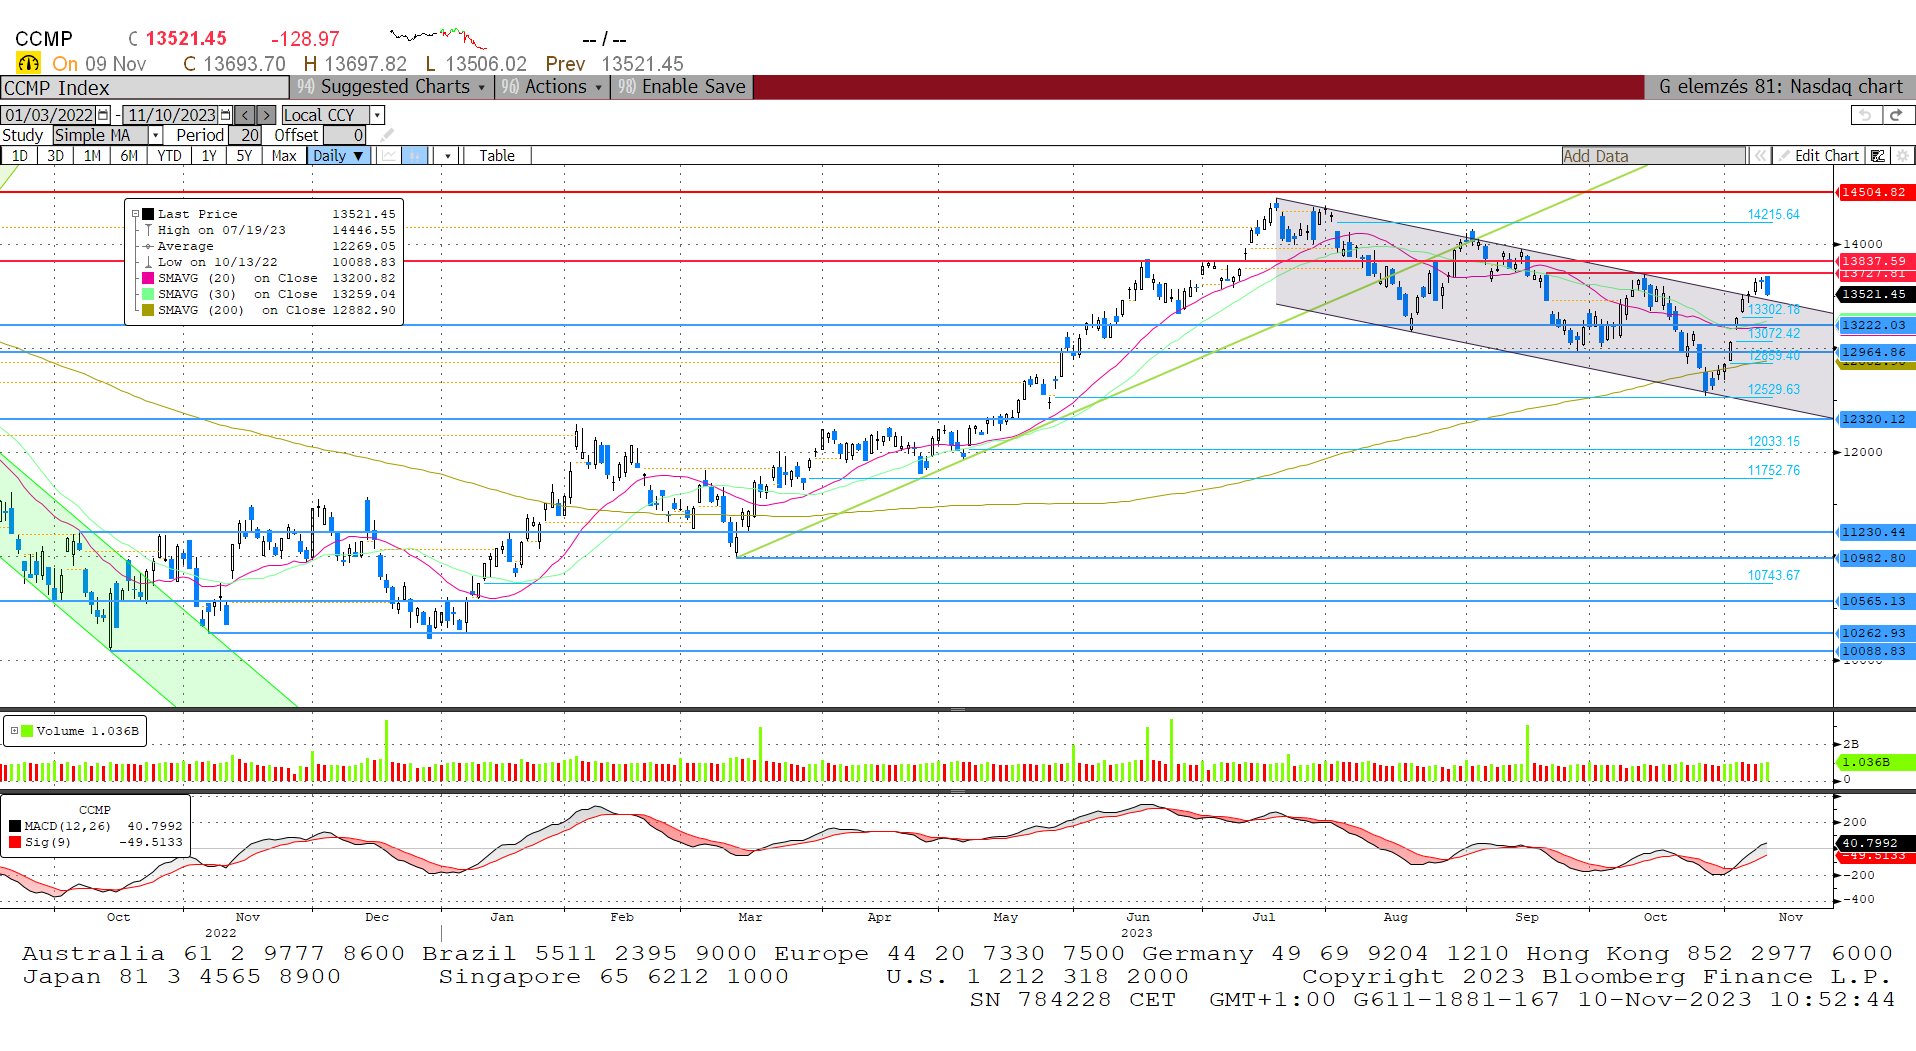Click the start date field 01/03/2022
This screenshot has height=1051, width=1916.
[49, 115]
